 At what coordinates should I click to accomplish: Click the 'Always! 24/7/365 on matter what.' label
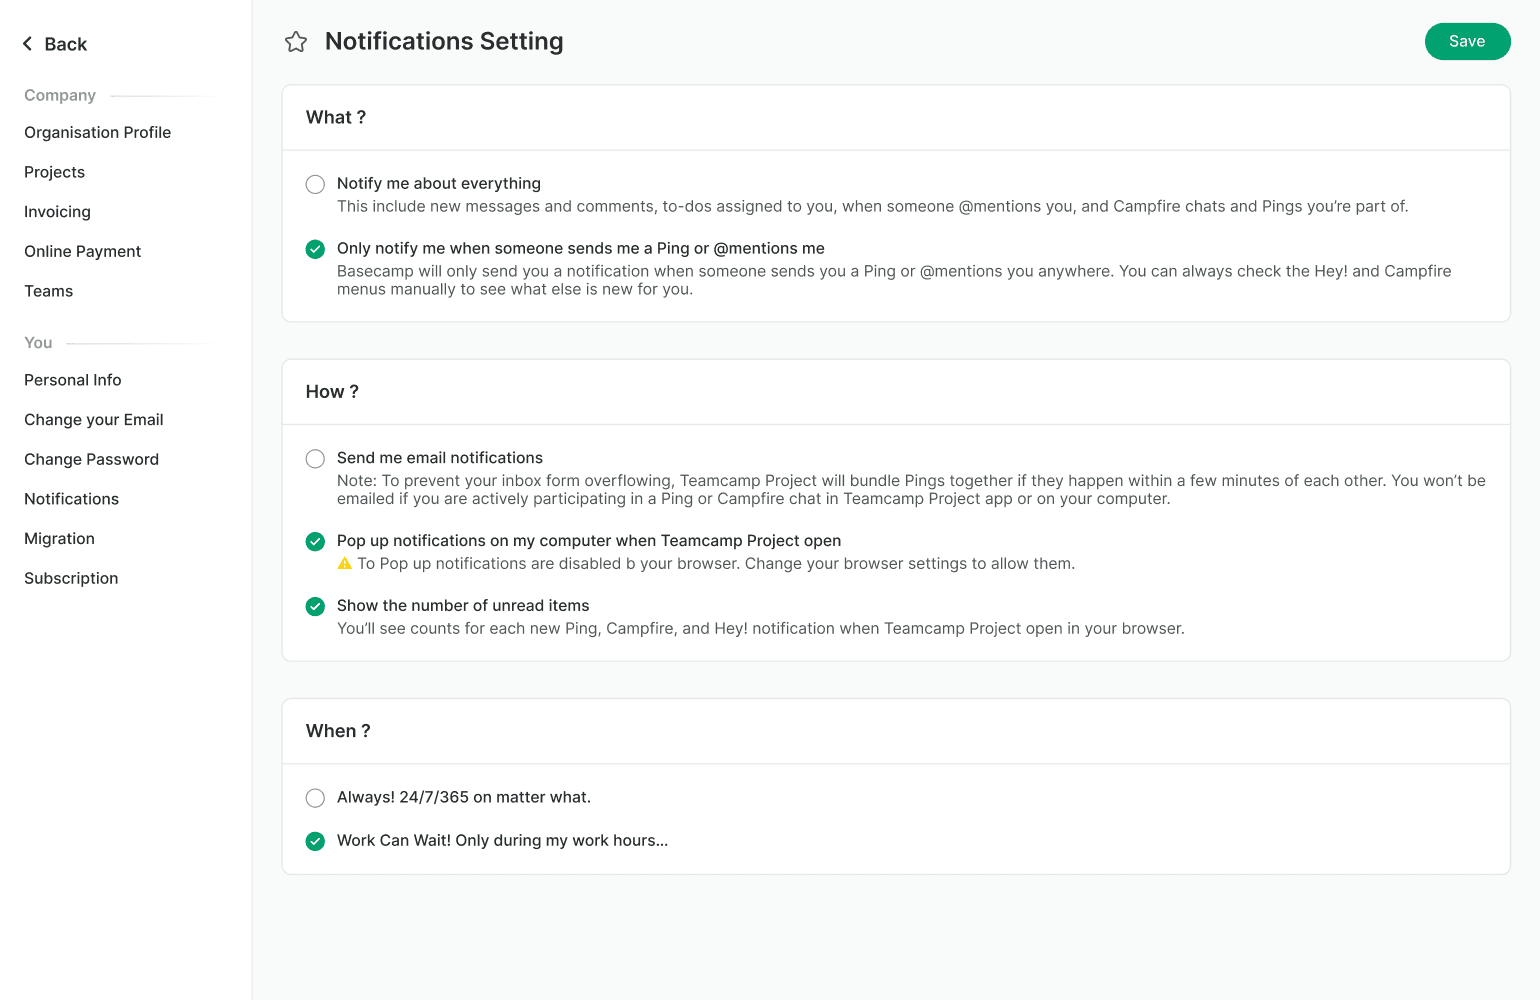coord(464,797)
